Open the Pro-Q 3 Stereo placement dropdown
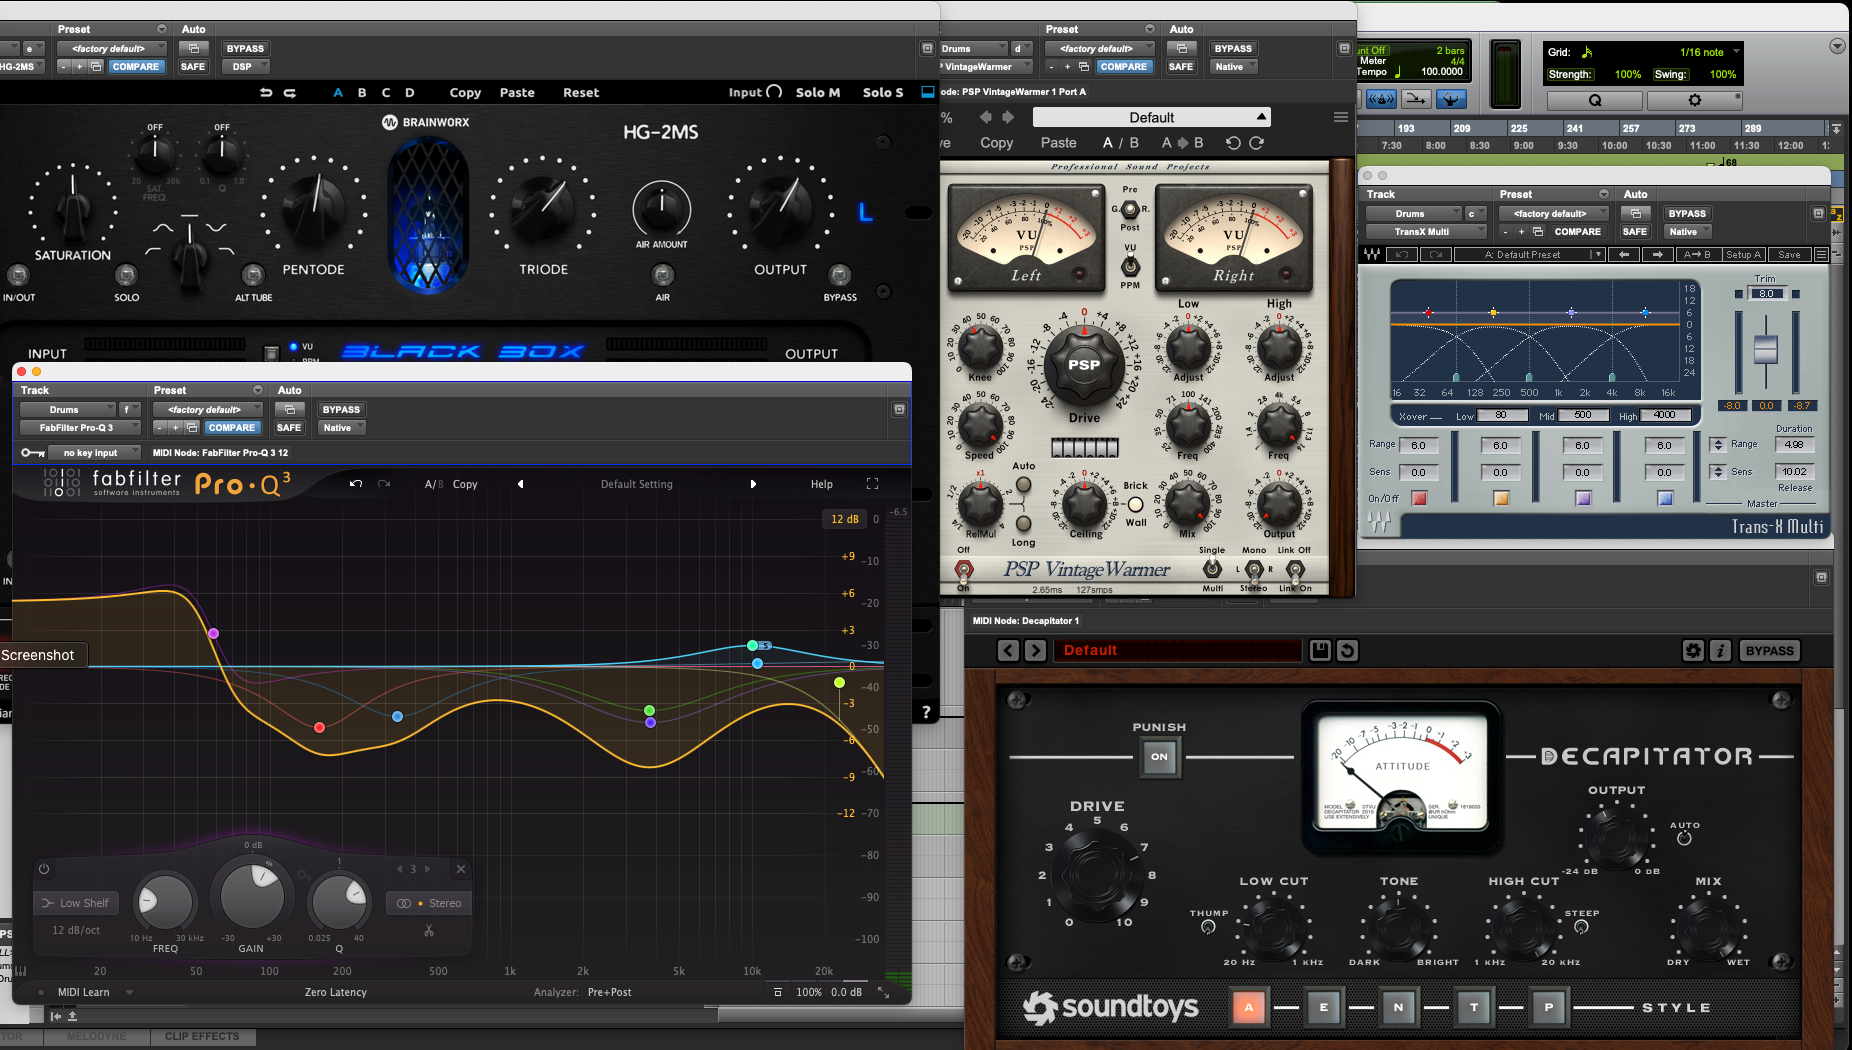Viewport: 1852px width, 1050px height. [429, 903]
